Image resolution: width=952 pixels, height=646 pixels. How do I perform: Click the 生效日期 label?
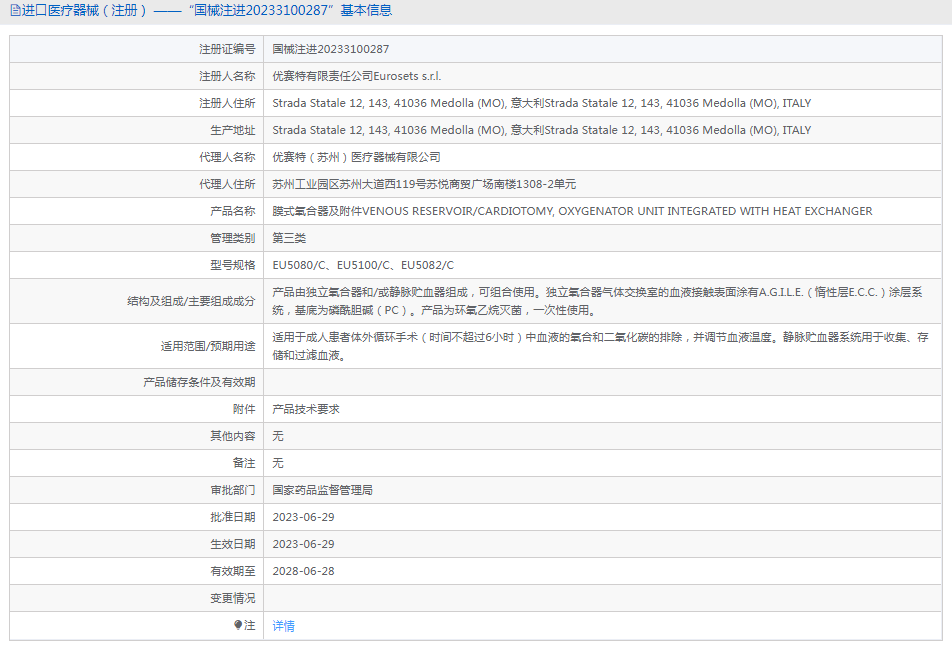tap(233, 544)
